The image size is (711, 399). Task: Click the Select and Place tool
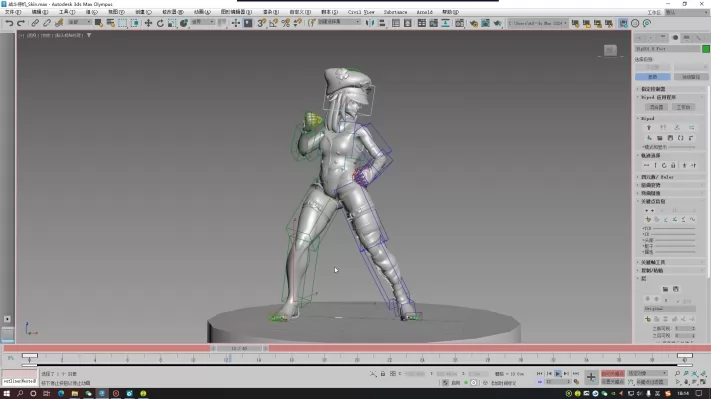(x=184, y=23)
